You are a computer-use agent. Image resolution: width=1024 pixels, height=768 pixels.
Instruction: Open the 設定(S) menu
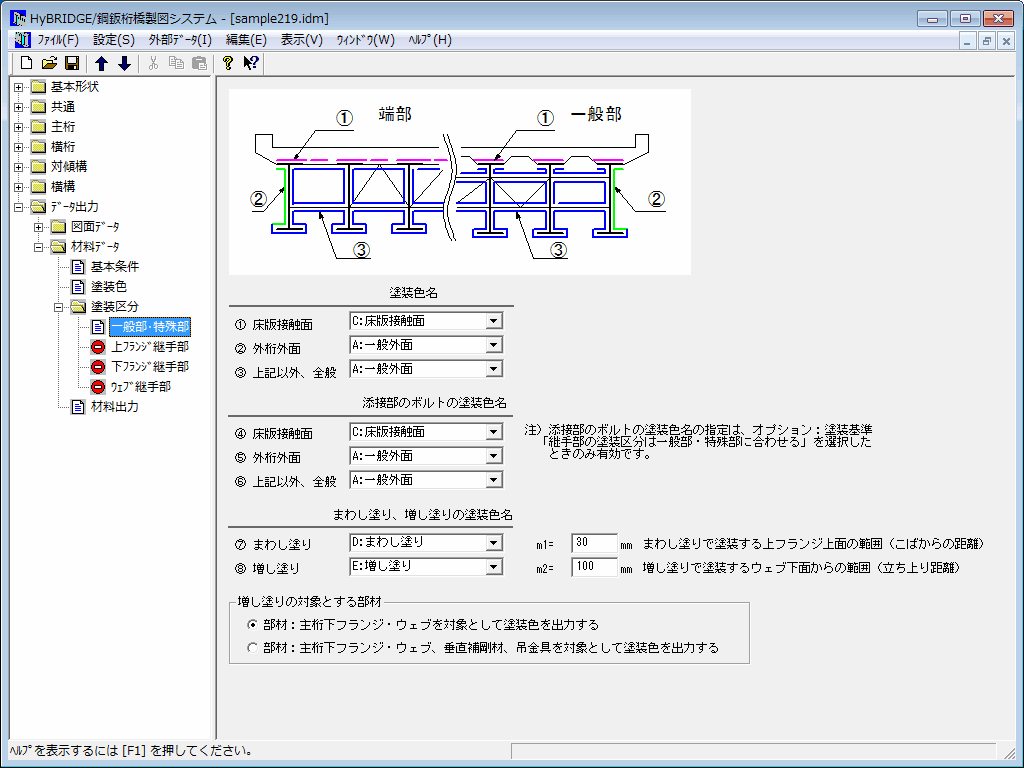tap(113, 40)
